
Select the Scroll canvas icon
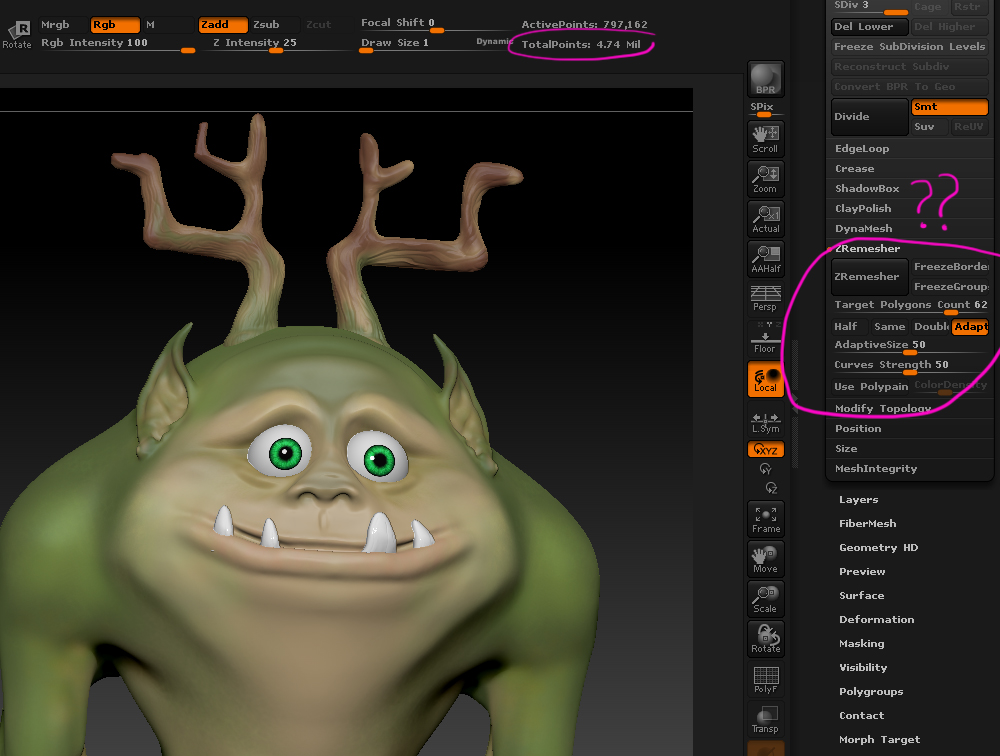[765, 139]
